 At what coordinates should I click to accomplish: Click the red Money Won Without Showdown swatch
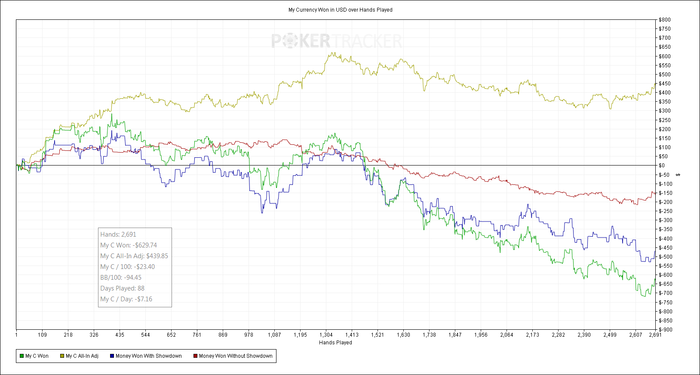[195, 356]
